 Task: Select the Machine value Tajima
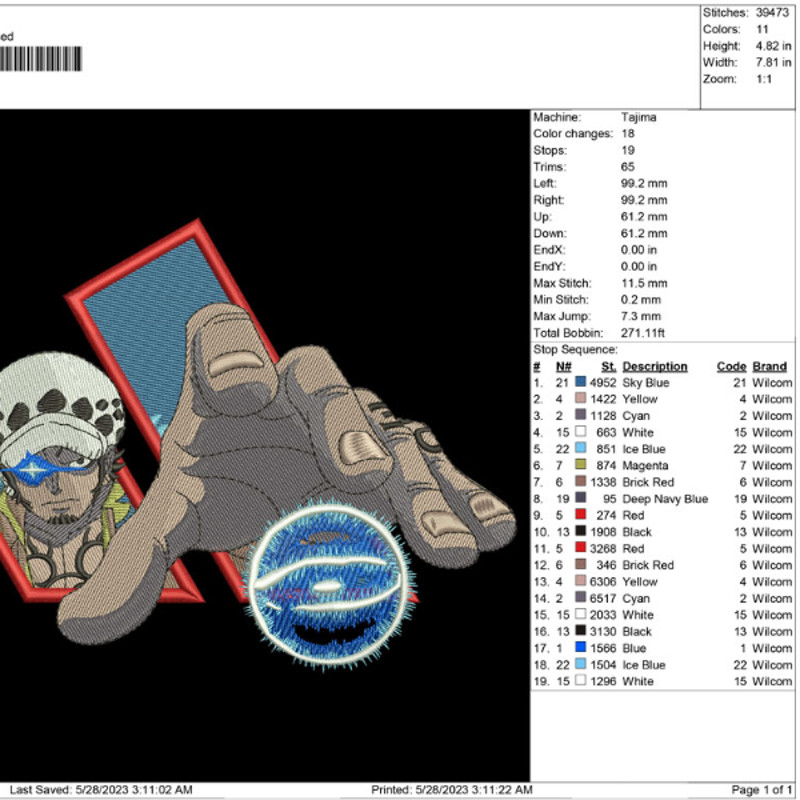tap(638, 117)
